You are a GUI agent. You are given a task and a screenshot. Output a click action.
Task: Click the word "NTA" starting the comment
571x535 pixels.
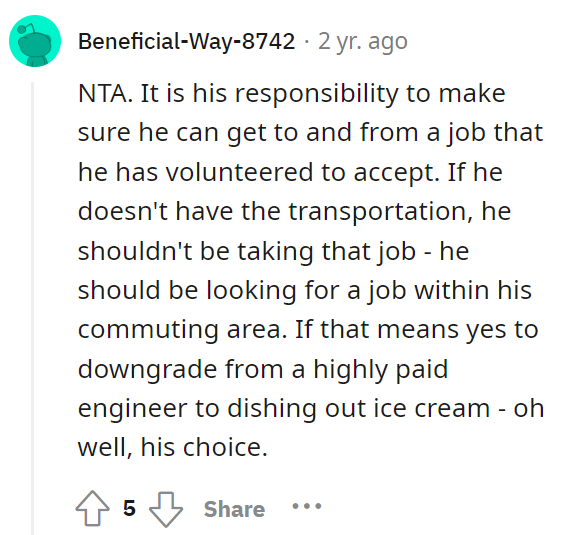(103, 94)
